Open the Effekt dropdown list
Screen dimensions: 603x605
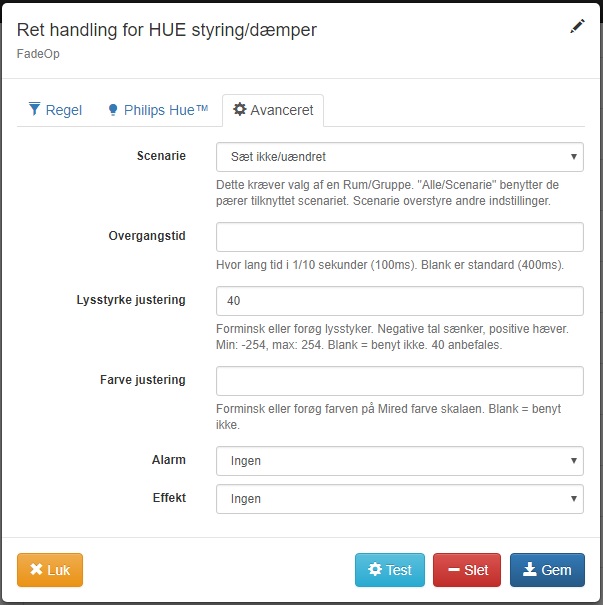coord(399,498)
